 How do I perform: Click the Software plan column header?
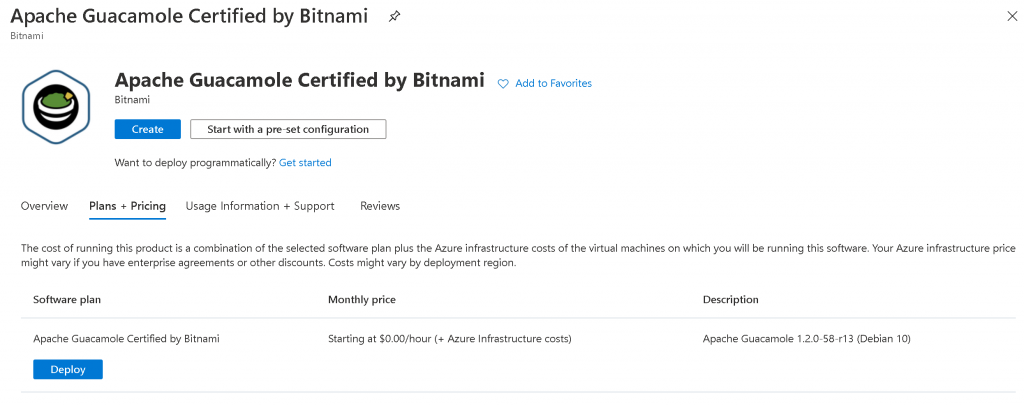67,299
